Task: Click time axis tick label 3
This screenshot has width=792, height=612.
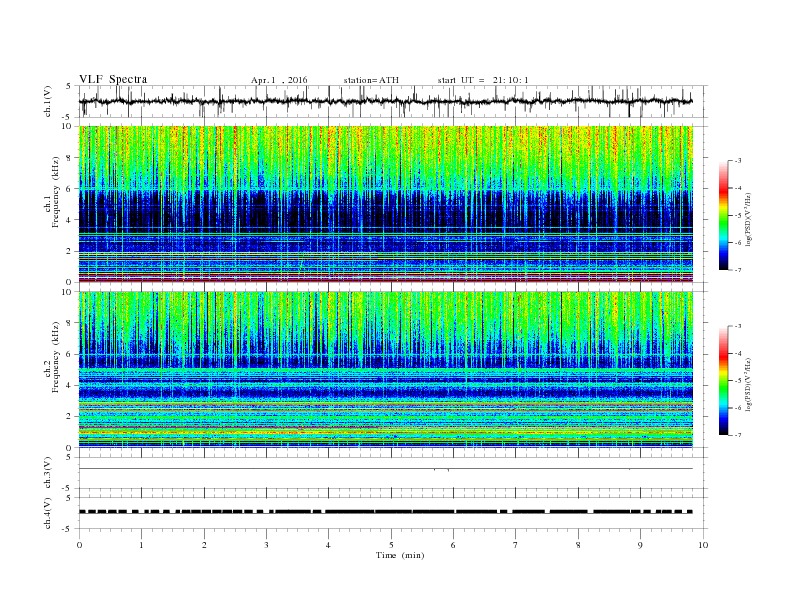Action: 267,545
